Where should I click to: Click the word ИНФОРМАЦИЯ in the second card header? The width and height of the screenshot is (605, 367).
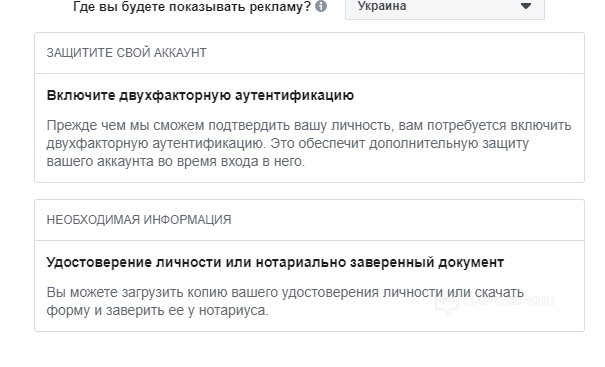coord(187,220)
